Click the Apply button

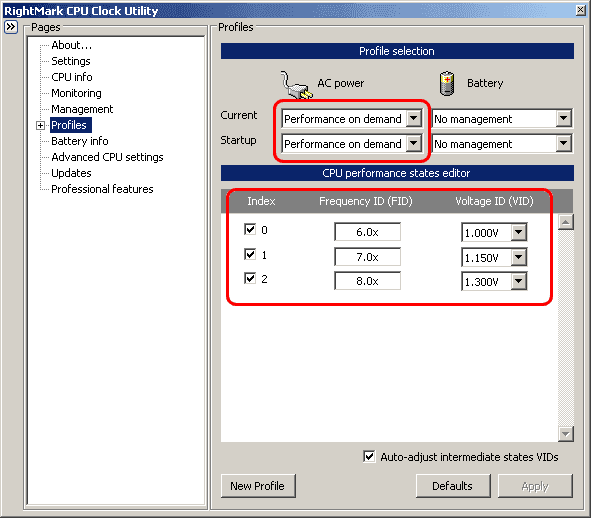point(535,486)
